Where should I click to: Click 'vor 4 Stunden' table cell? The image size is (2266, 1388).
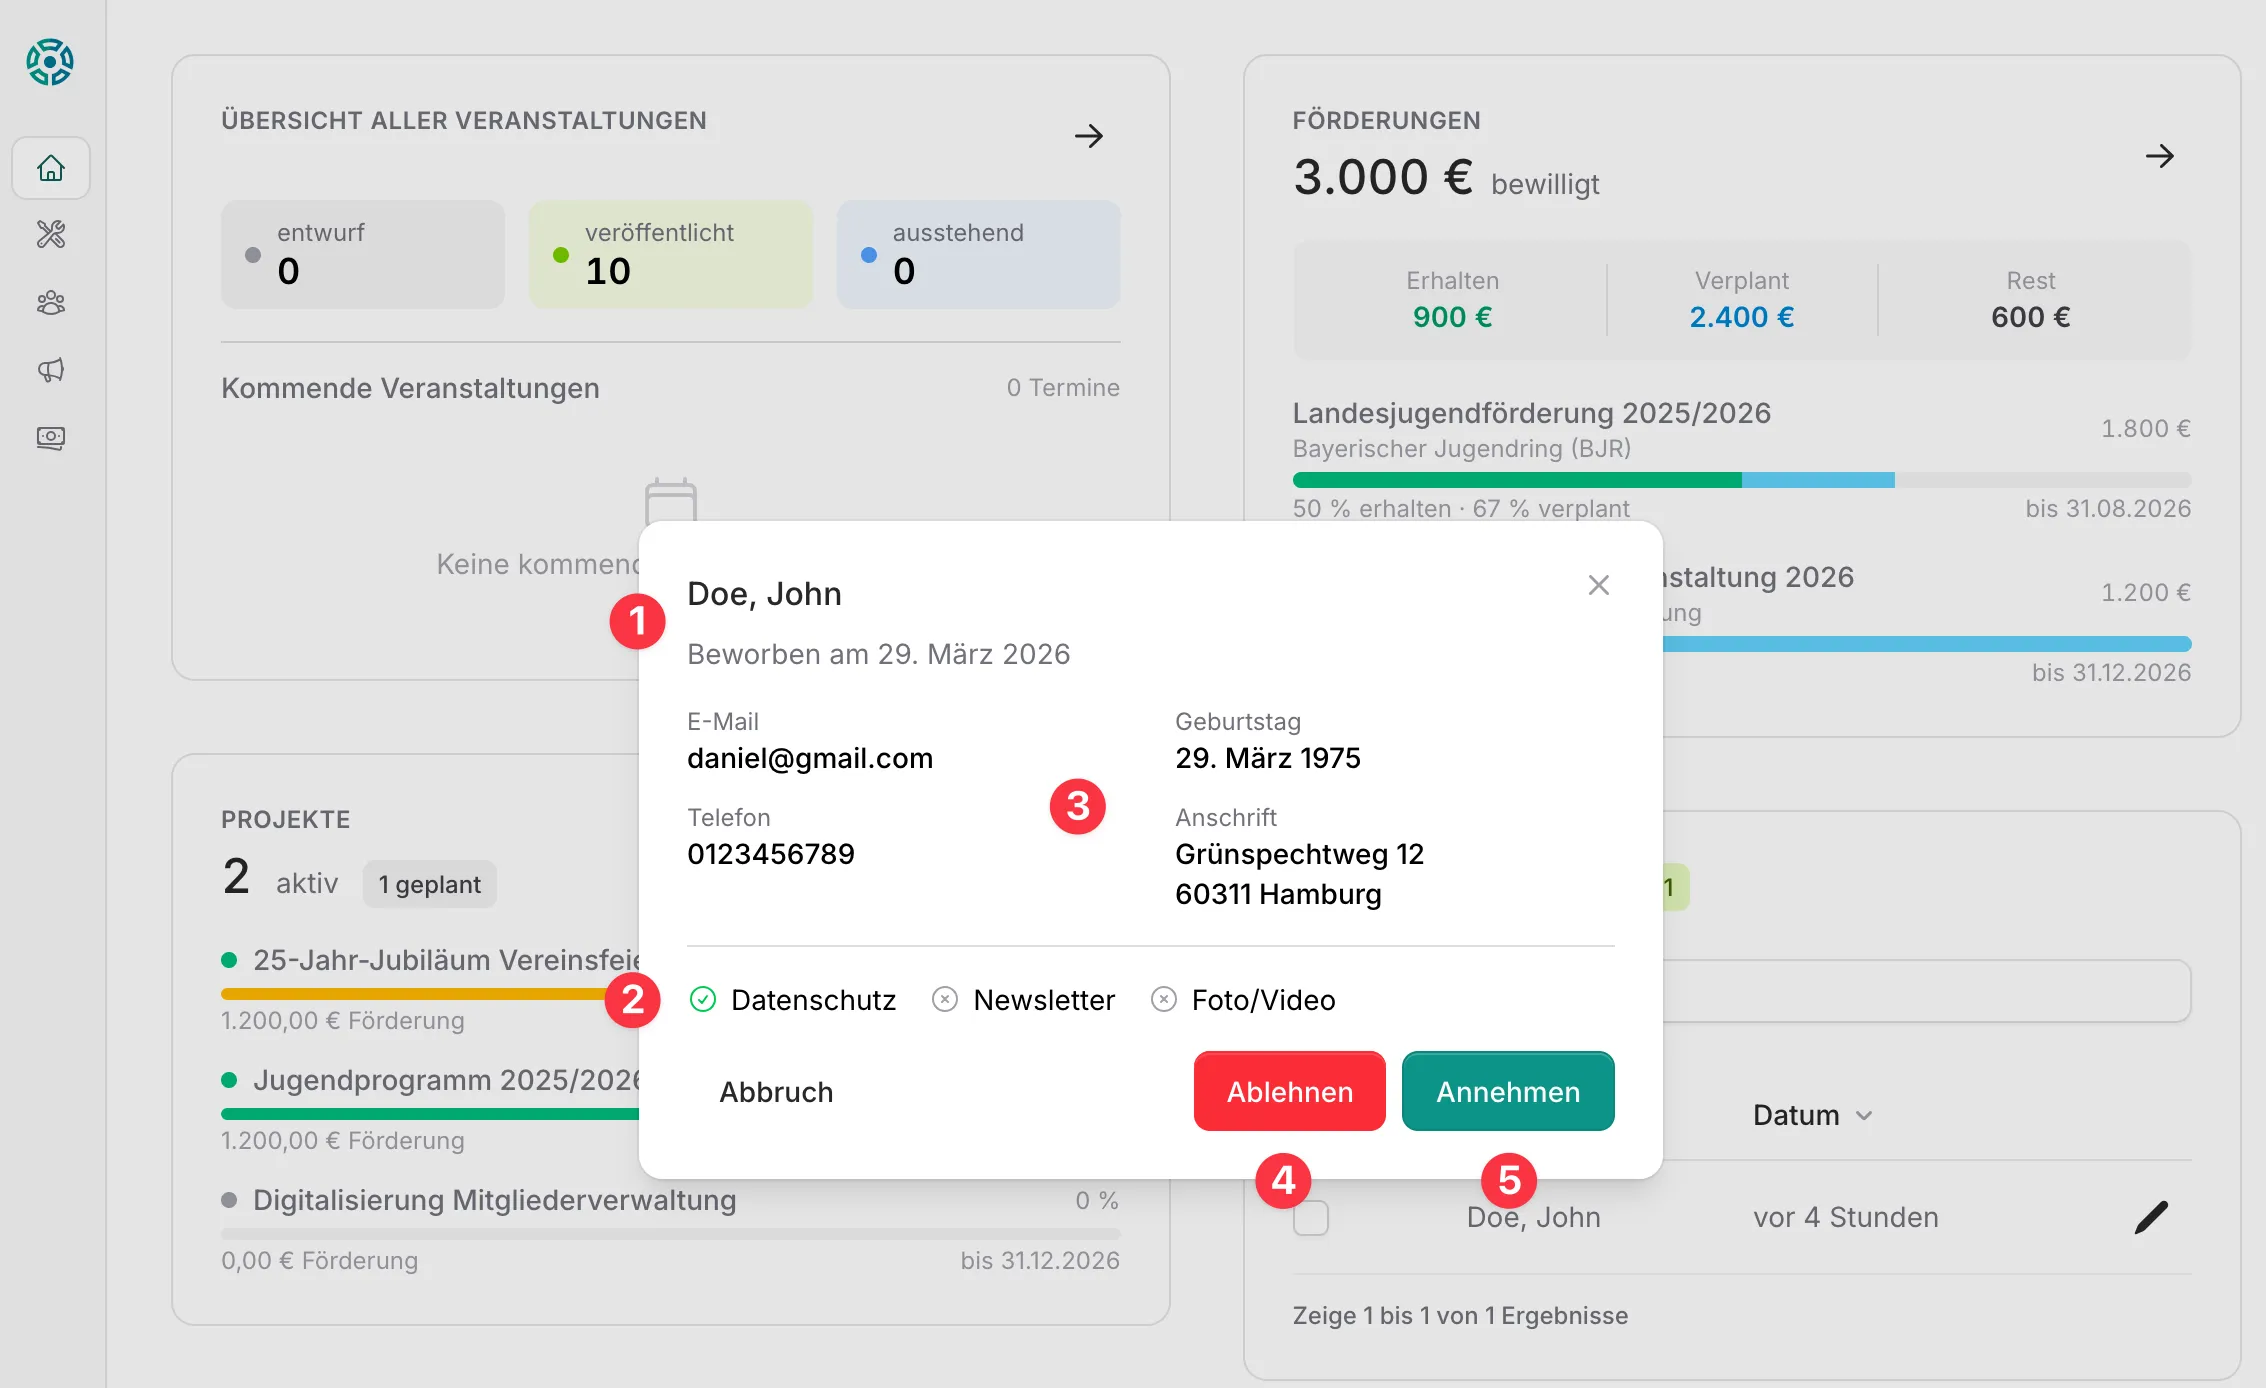pyautogui.click(x=1846, y=1217)
